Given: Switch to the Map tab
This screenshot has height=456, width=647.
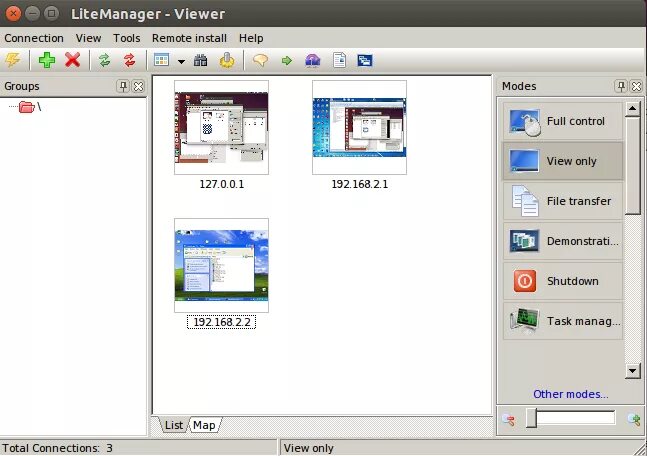Looking at the screenshot, I should (x=204, y=425).
